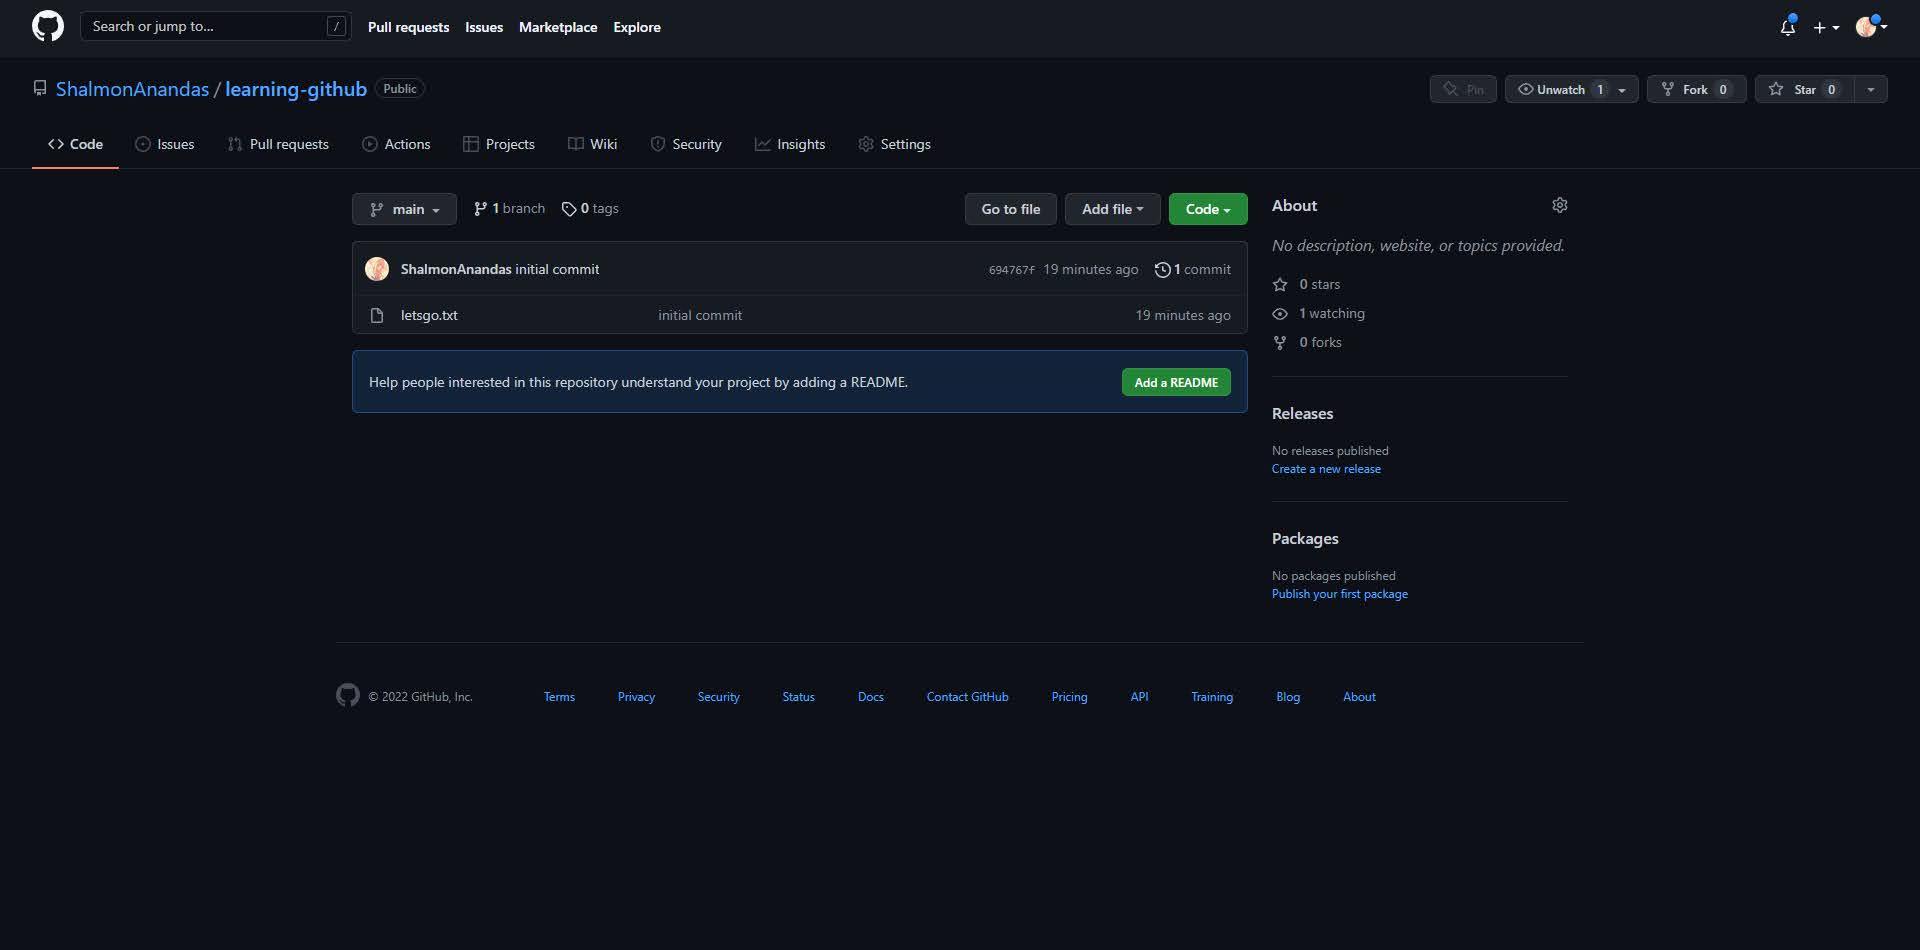Open the main branch selector dropdown
The image size is (1920, 950).
pos(404,209)
